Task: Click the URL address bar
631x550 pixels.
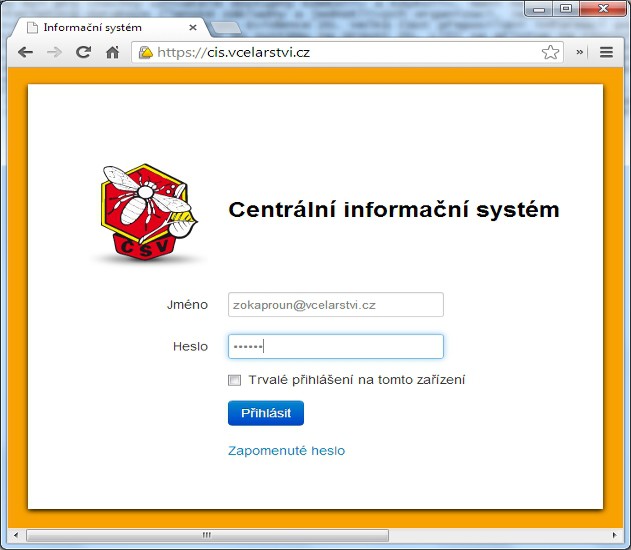Action: click(x=340, y=52)
